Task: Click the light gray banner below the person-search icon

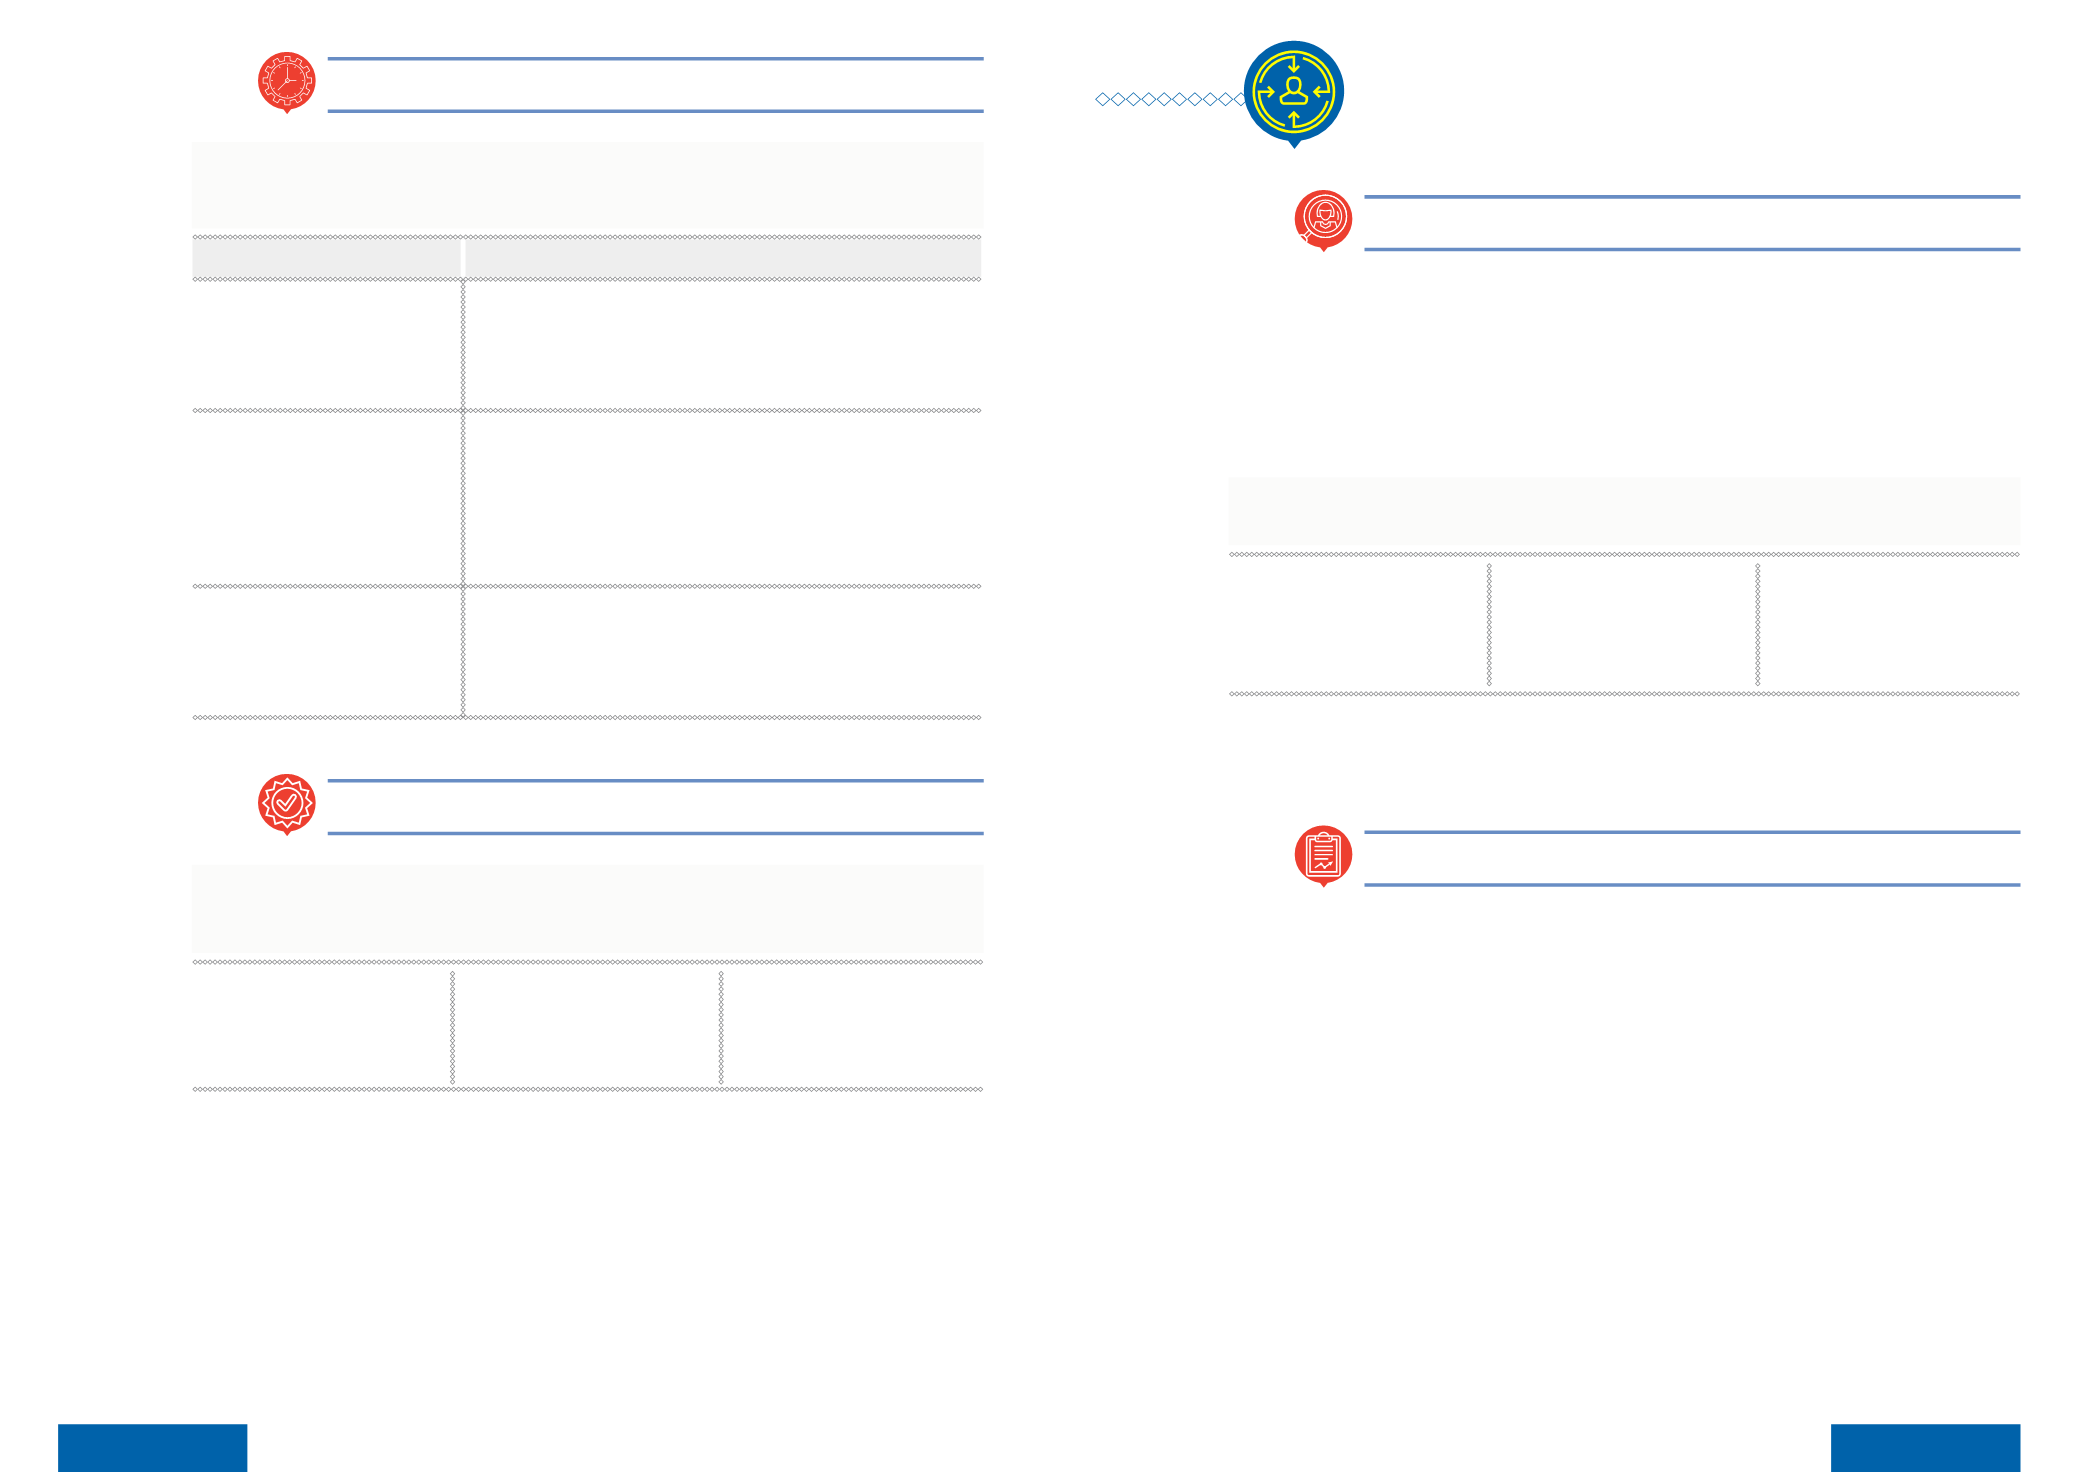Action: 1624,512
